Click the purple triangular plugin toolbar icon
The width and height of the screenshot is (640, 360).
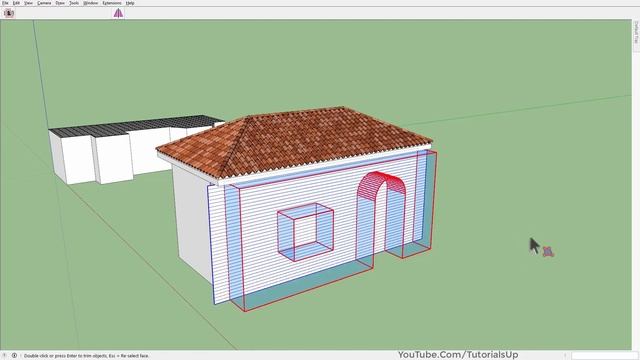tap(118, 13)
